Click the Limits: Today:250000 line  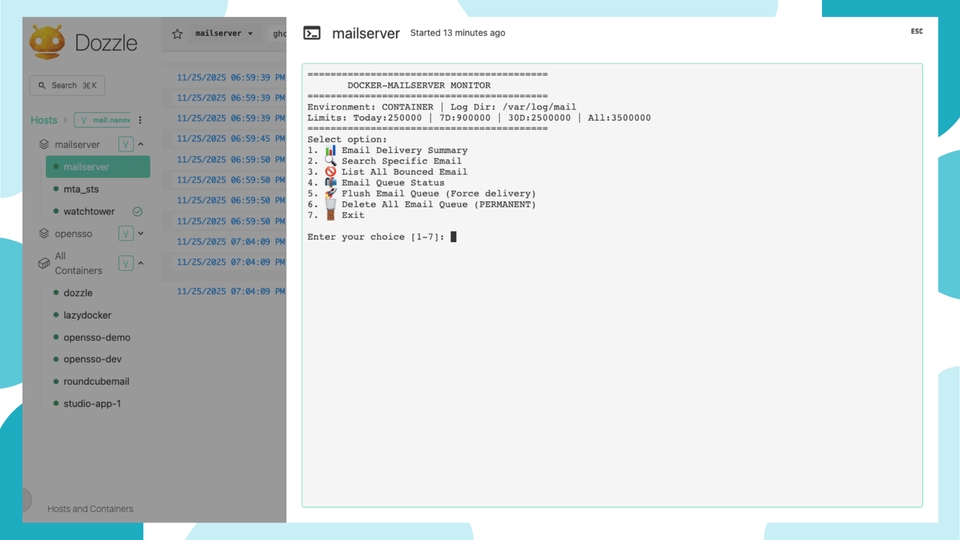479,118
